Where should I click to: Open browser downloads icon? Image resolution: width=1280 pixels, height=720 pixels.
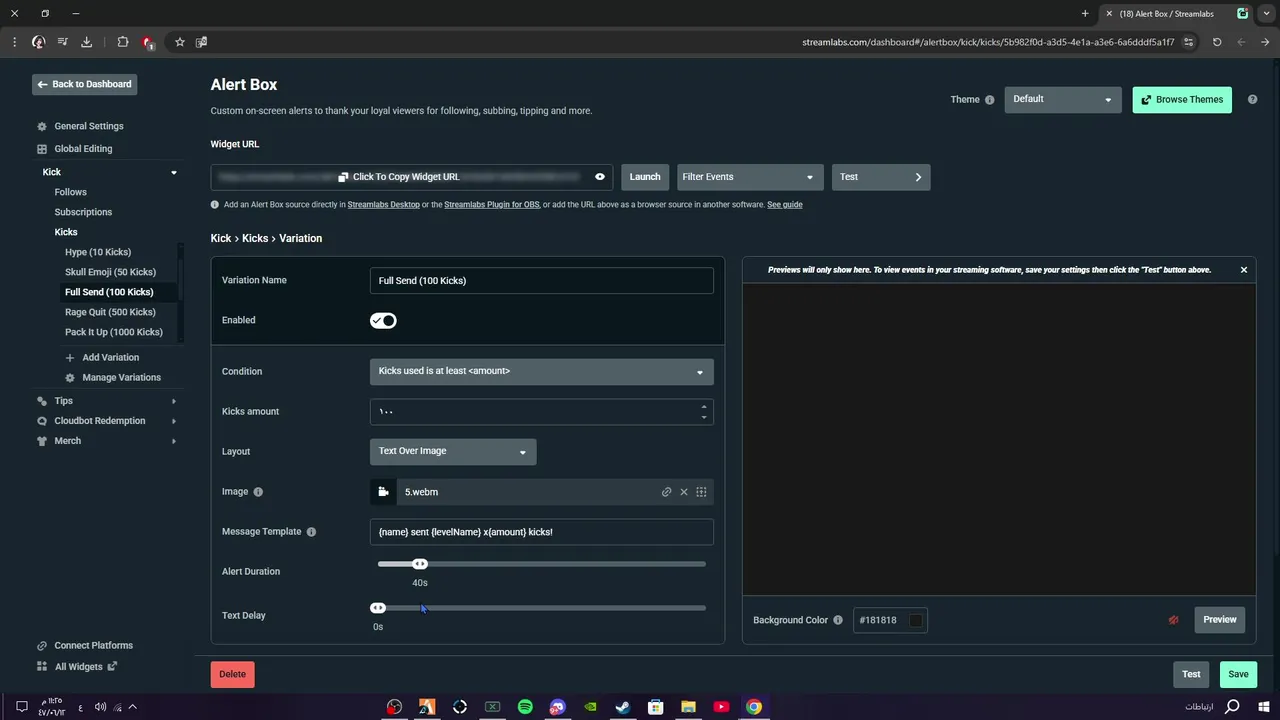[x=86, y=42]
